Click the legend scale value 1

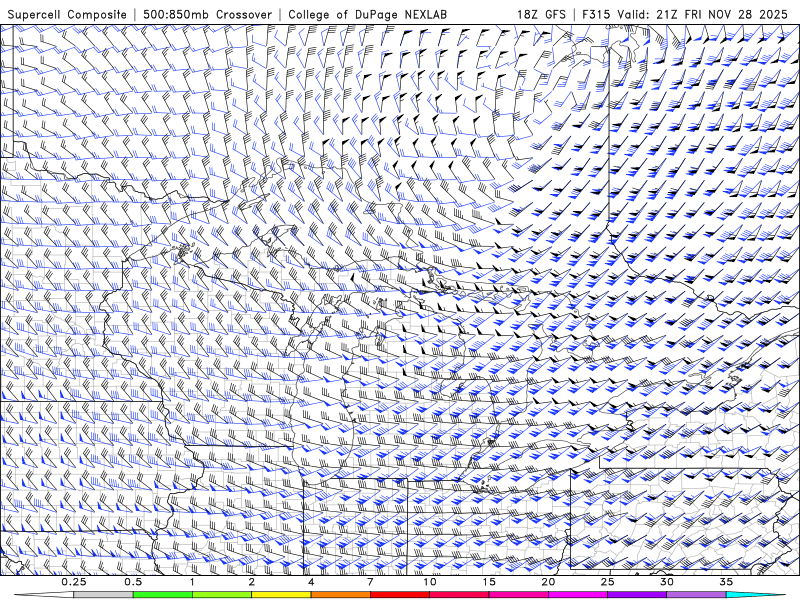pos(192,582)
